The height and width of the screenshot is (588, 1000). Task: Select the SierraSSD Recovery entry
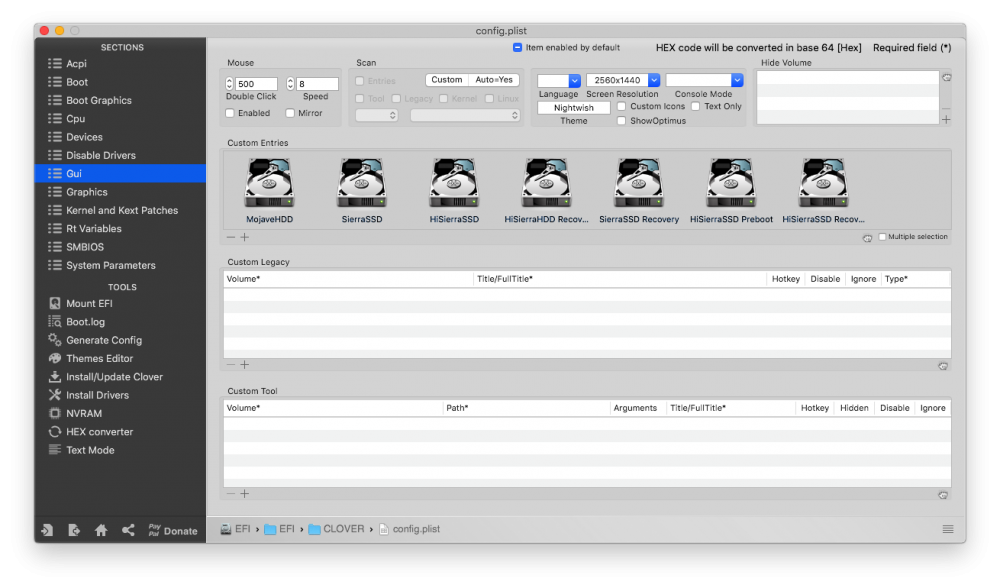[638, 191]
